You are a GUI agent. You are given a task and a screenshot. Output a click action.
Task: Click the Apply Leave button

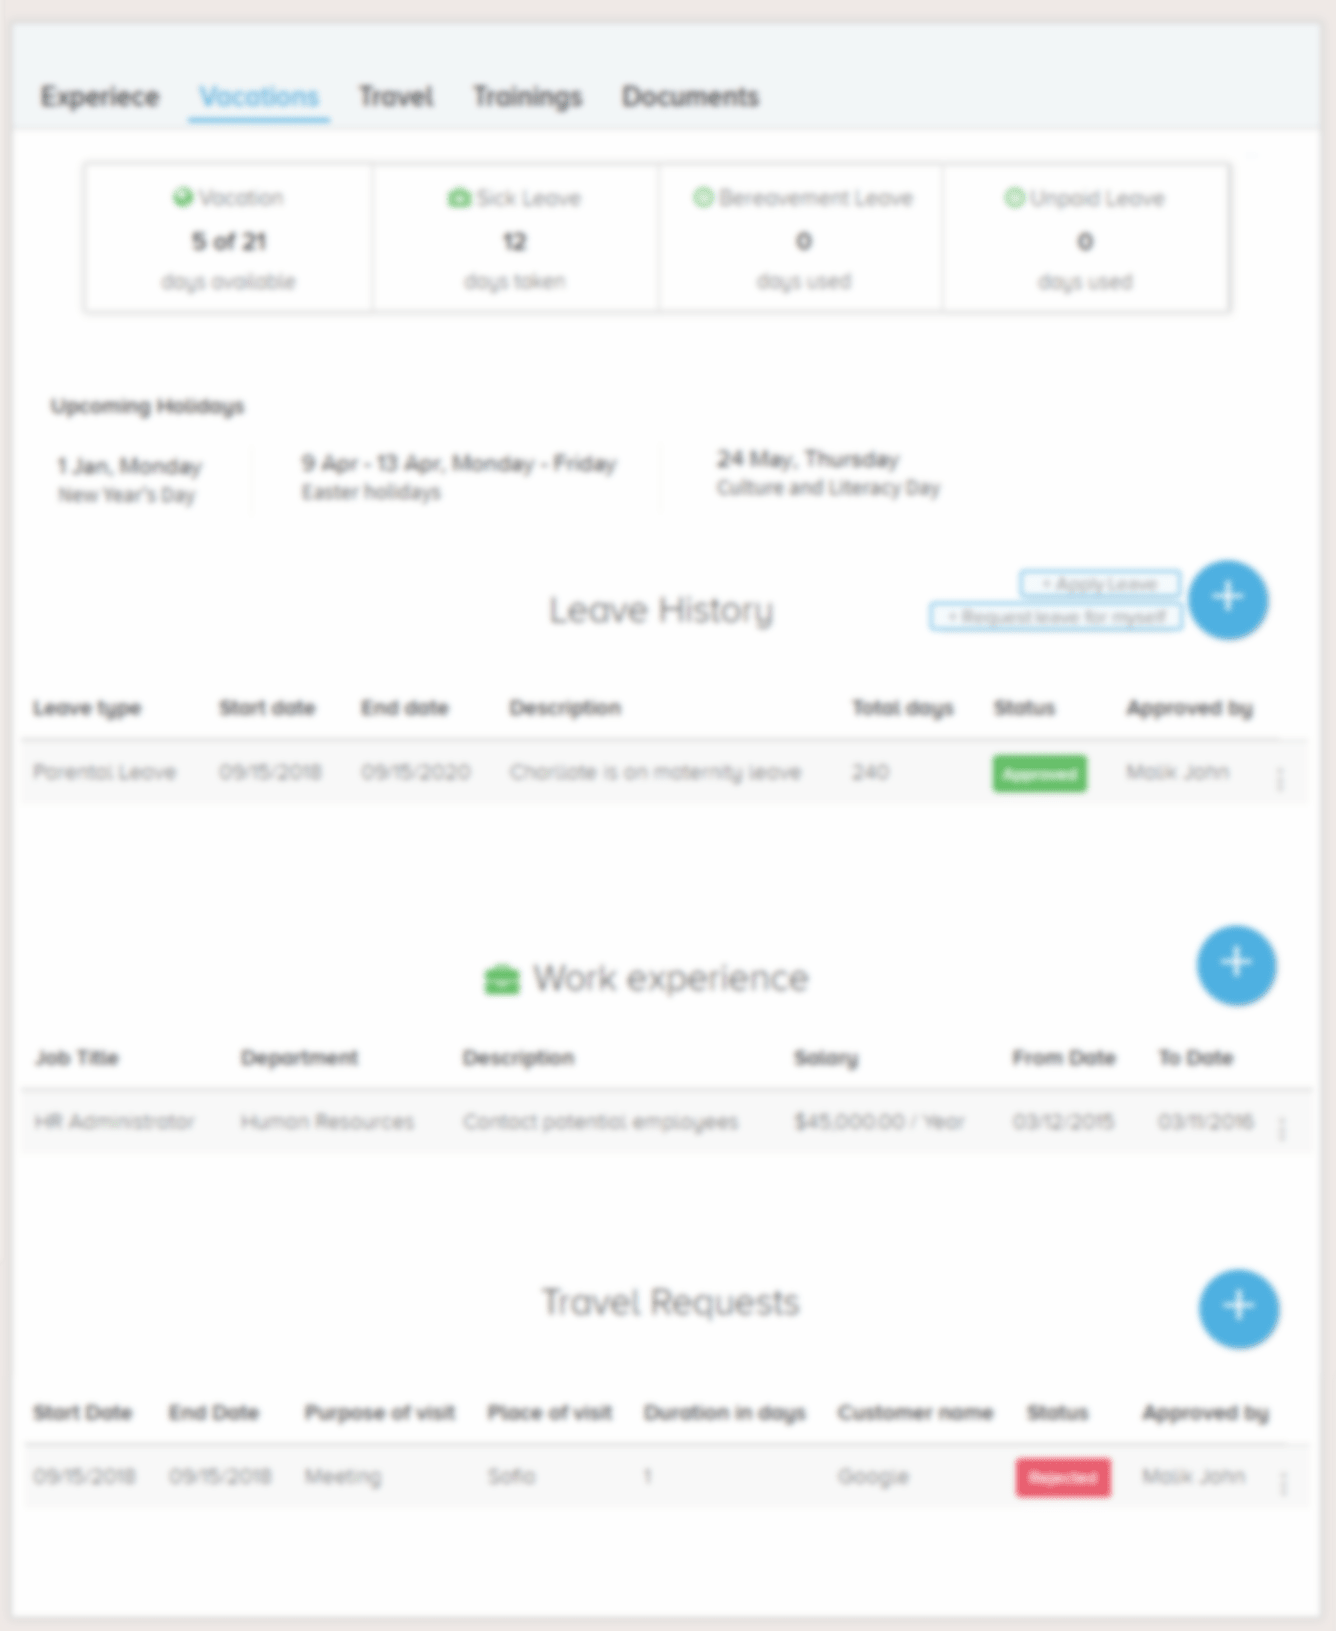1100,584
